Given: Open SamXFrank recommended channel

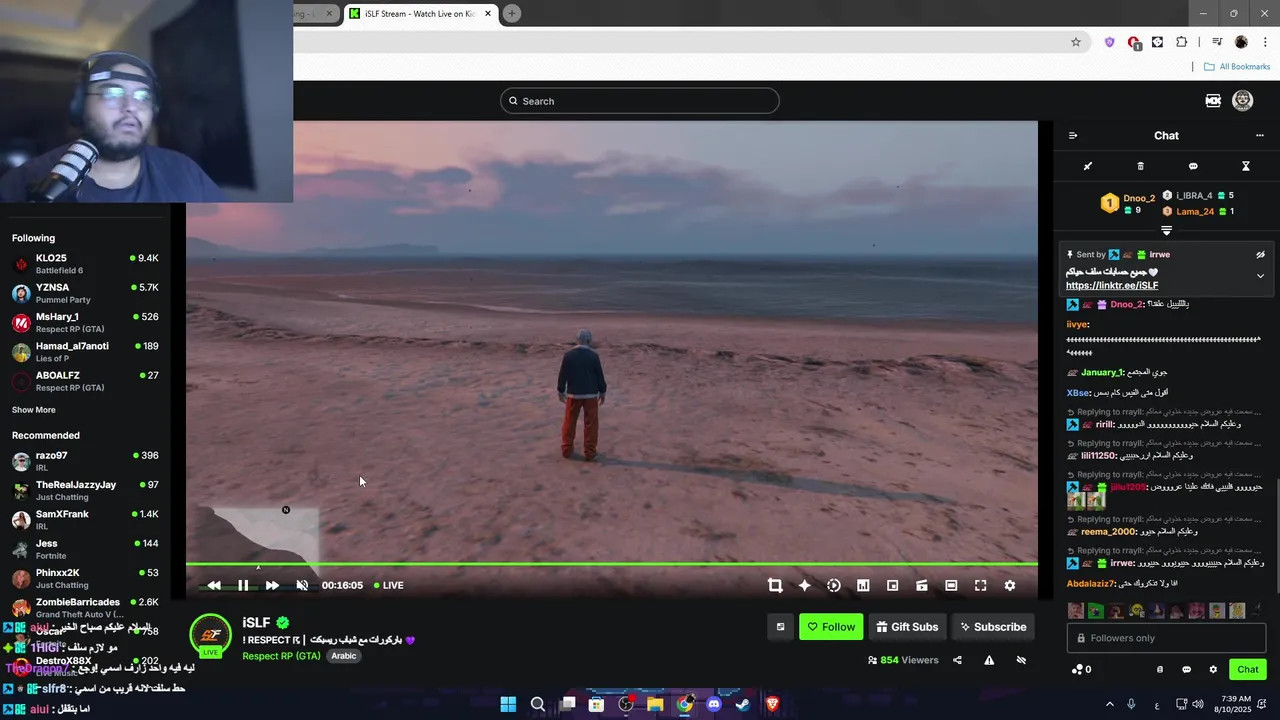Looking at the screenshot, I should (85, 520).
